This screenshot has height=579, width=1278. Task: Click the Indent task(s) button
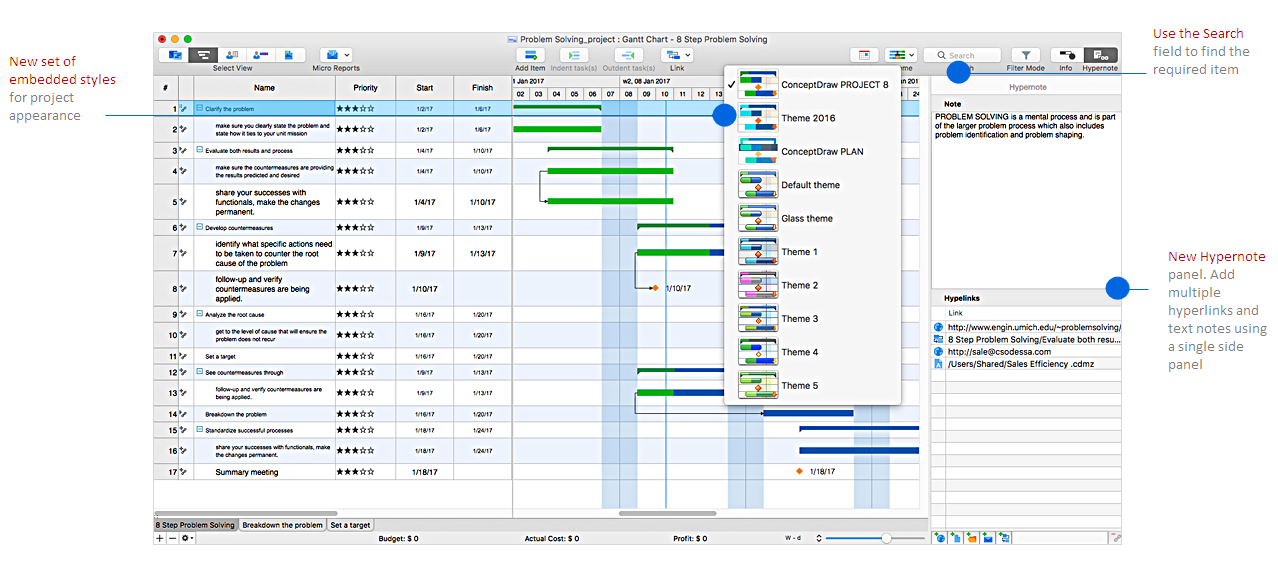573,55
